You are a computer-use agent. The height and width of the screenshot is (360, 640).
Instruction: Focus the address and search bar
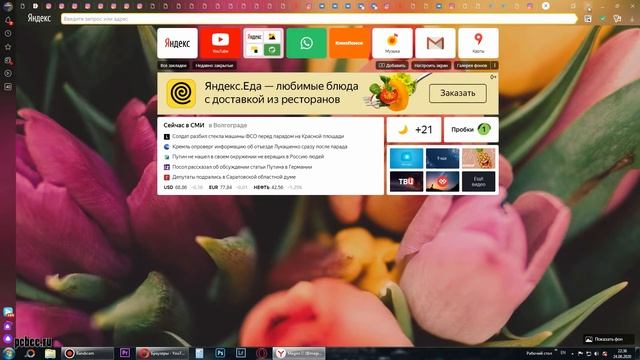point(319,19)
